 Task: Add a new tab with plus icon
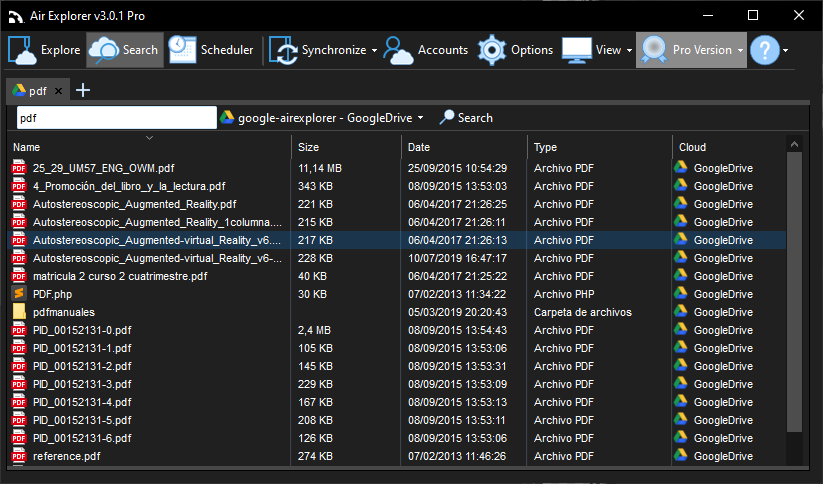pyautogui.click(x=83, y=90)
